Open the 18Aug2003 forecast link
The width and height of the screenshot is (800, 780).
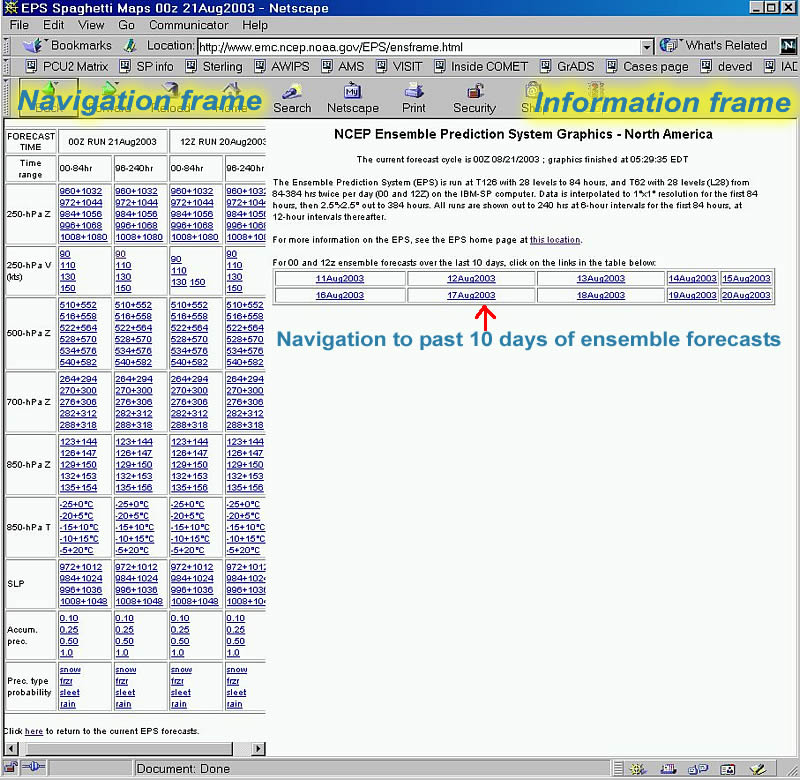(601, 295)
